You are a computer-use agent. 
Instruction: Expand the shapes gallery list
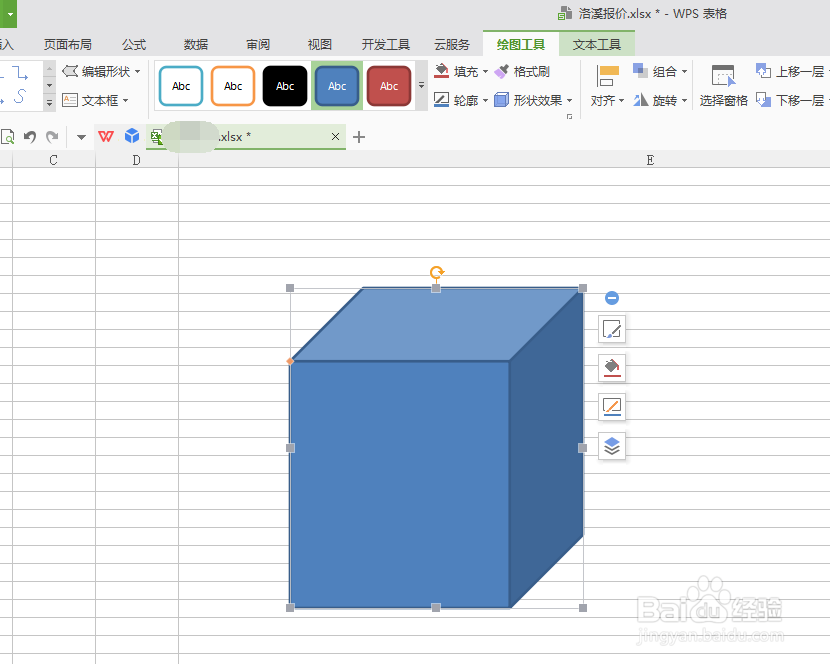pos(49,102)
